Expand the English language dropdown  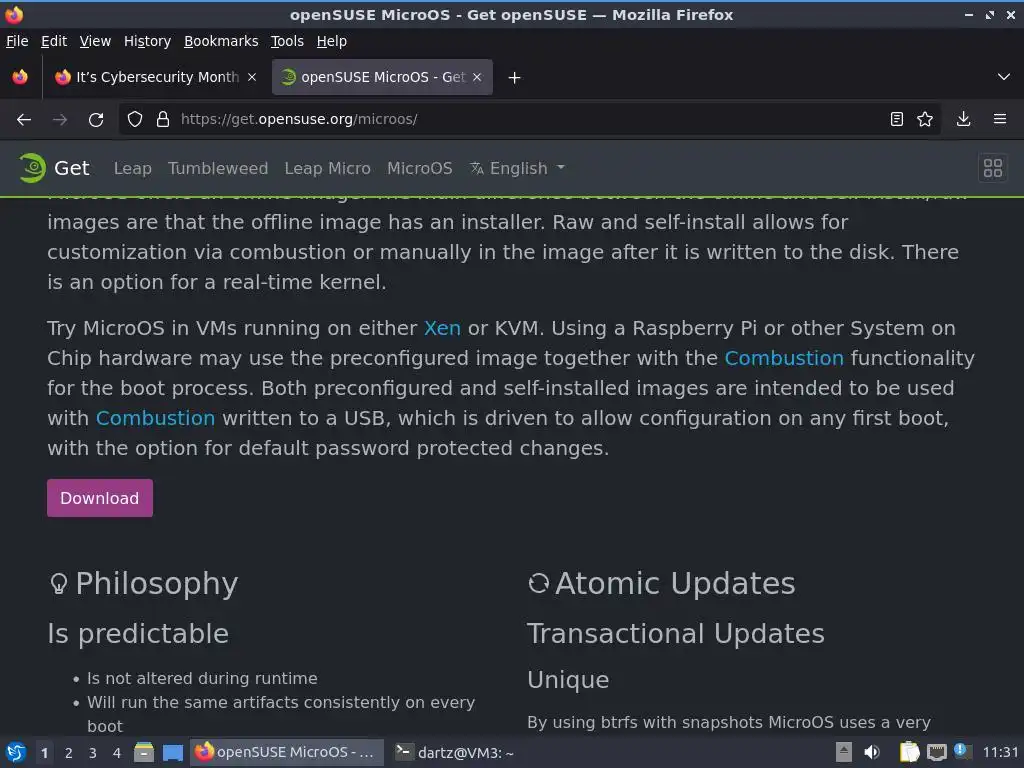coord(517,168)
